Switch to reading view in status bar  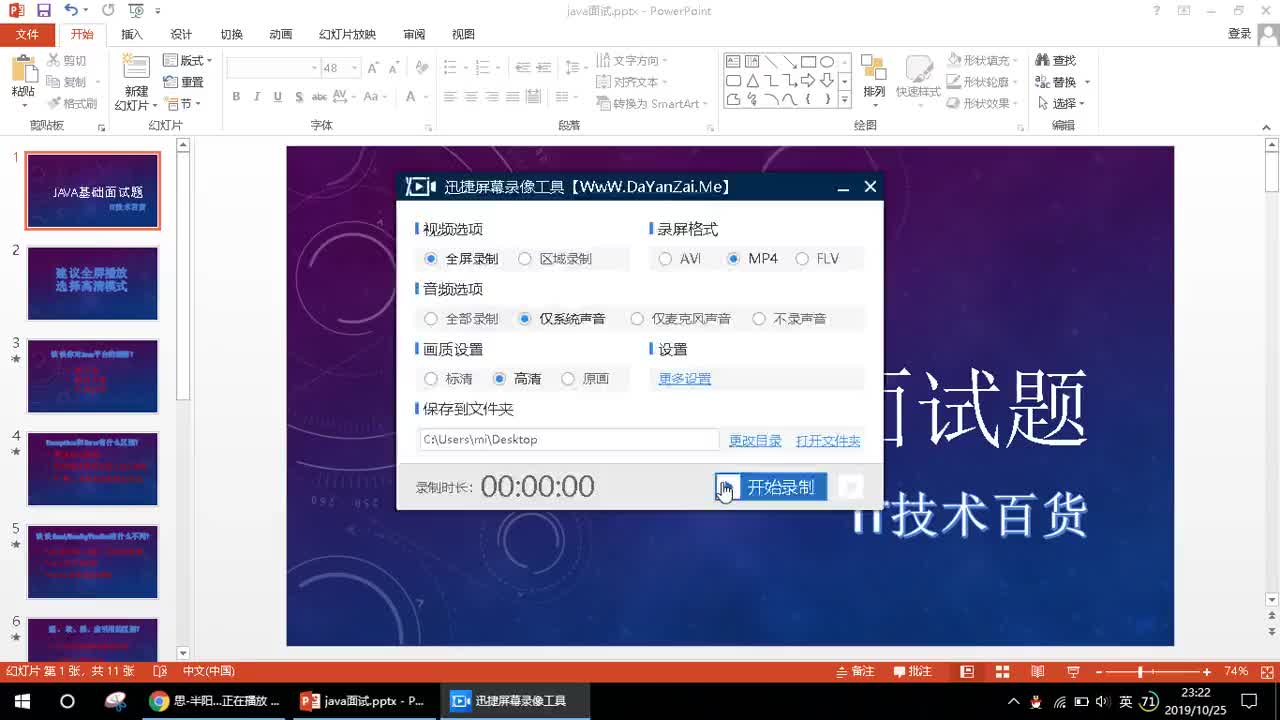(1038, 672)
